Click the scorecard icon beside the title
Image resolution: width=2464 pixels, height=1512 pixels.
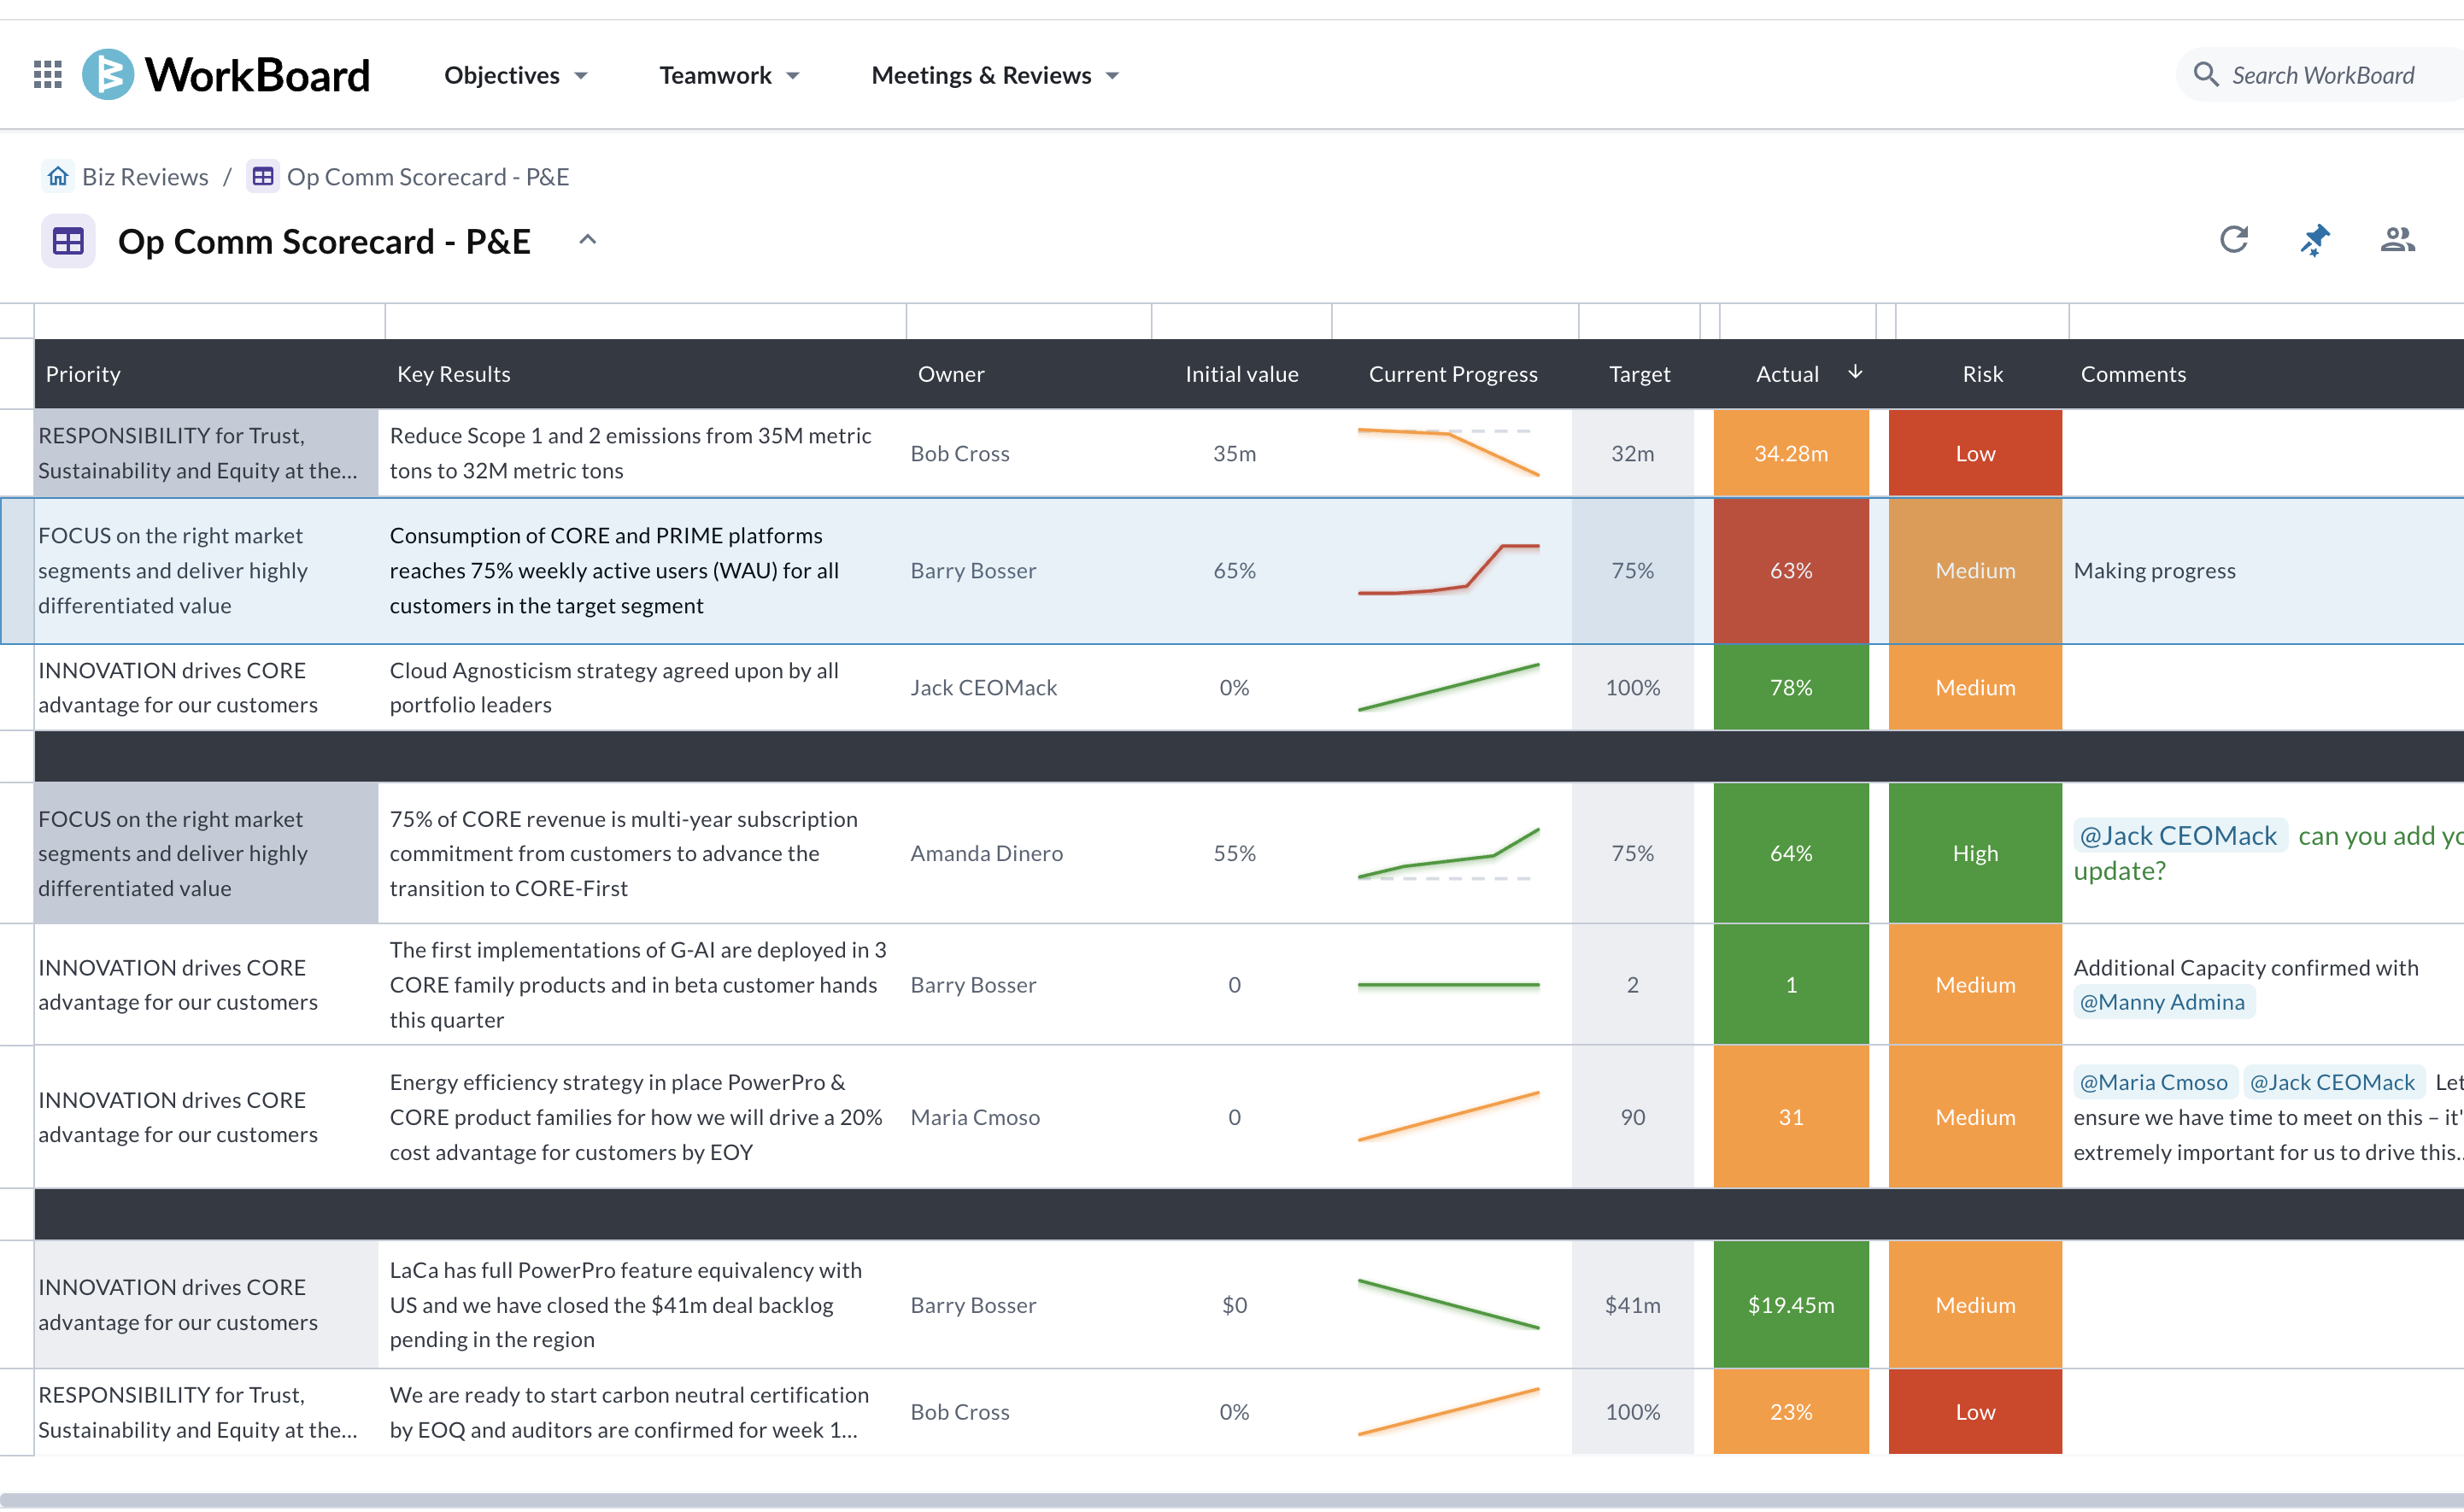pos(68,241)
